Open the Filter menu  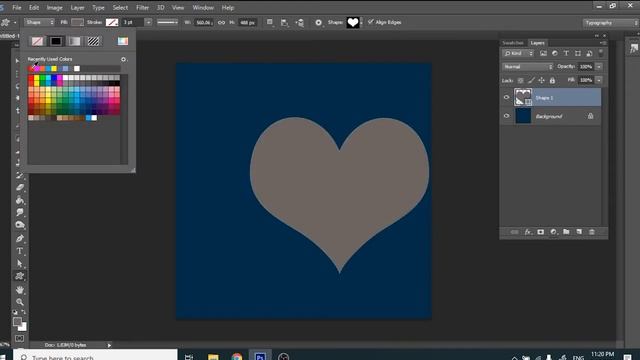point(142,8)
